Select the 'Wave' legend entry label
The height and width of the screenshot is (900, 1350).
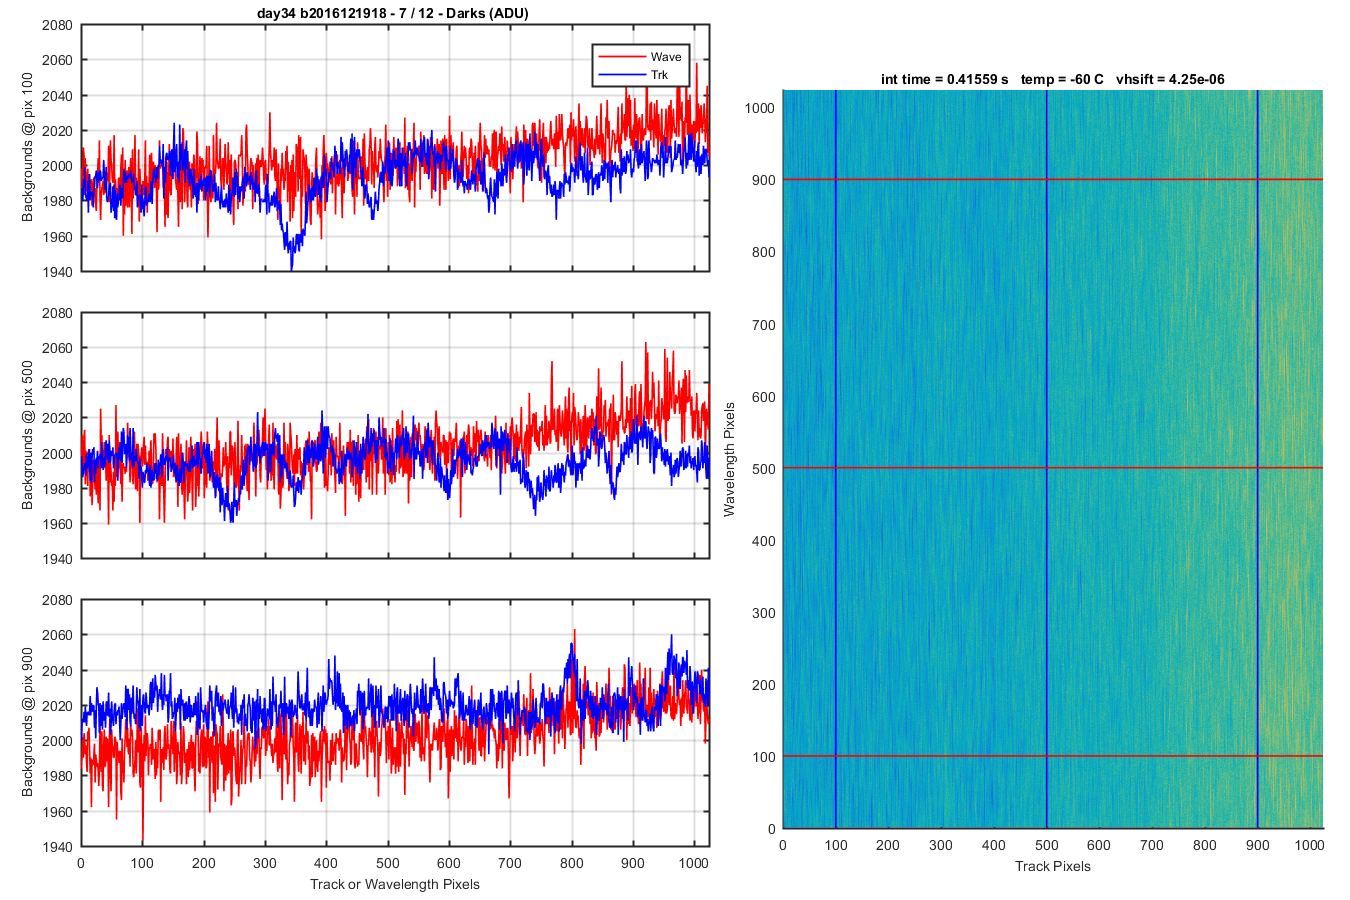pos(666,57)
